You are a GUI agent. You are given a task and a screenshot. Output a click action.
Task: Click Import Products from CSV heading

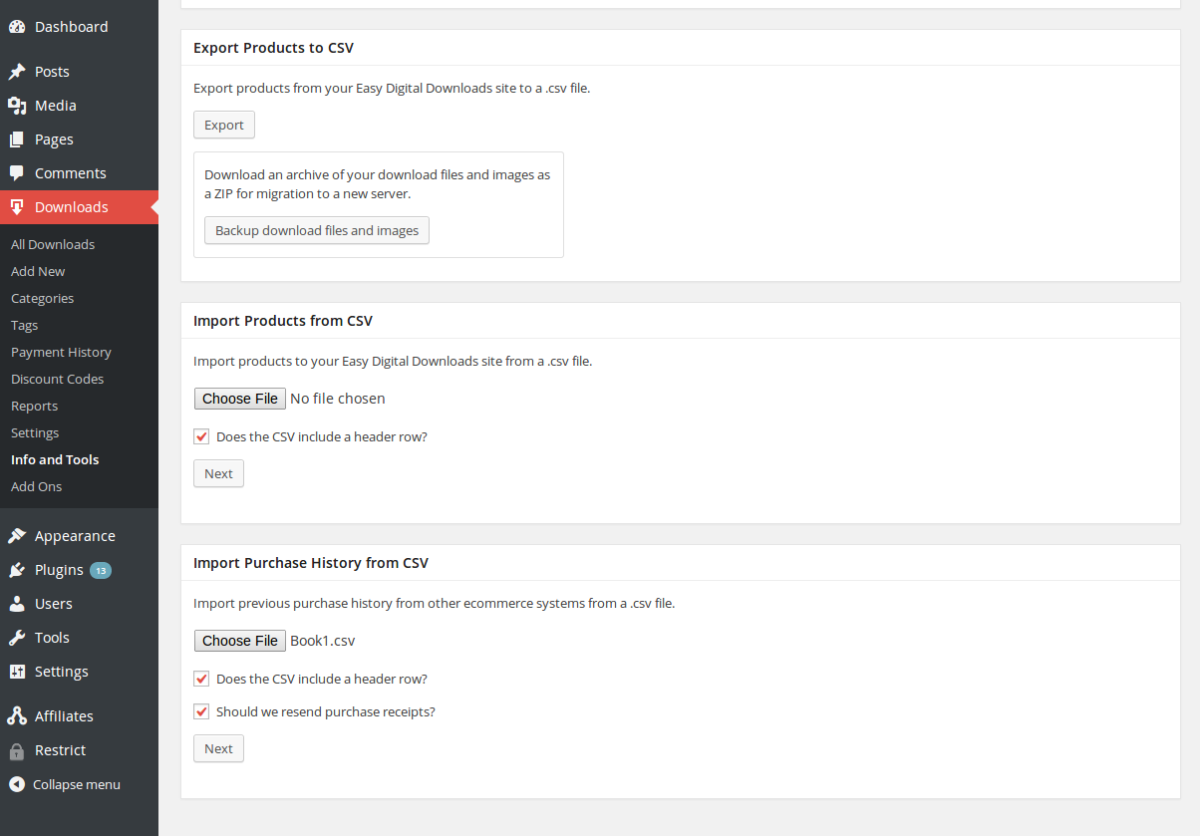pyautogui.click(x=283, y=321)
